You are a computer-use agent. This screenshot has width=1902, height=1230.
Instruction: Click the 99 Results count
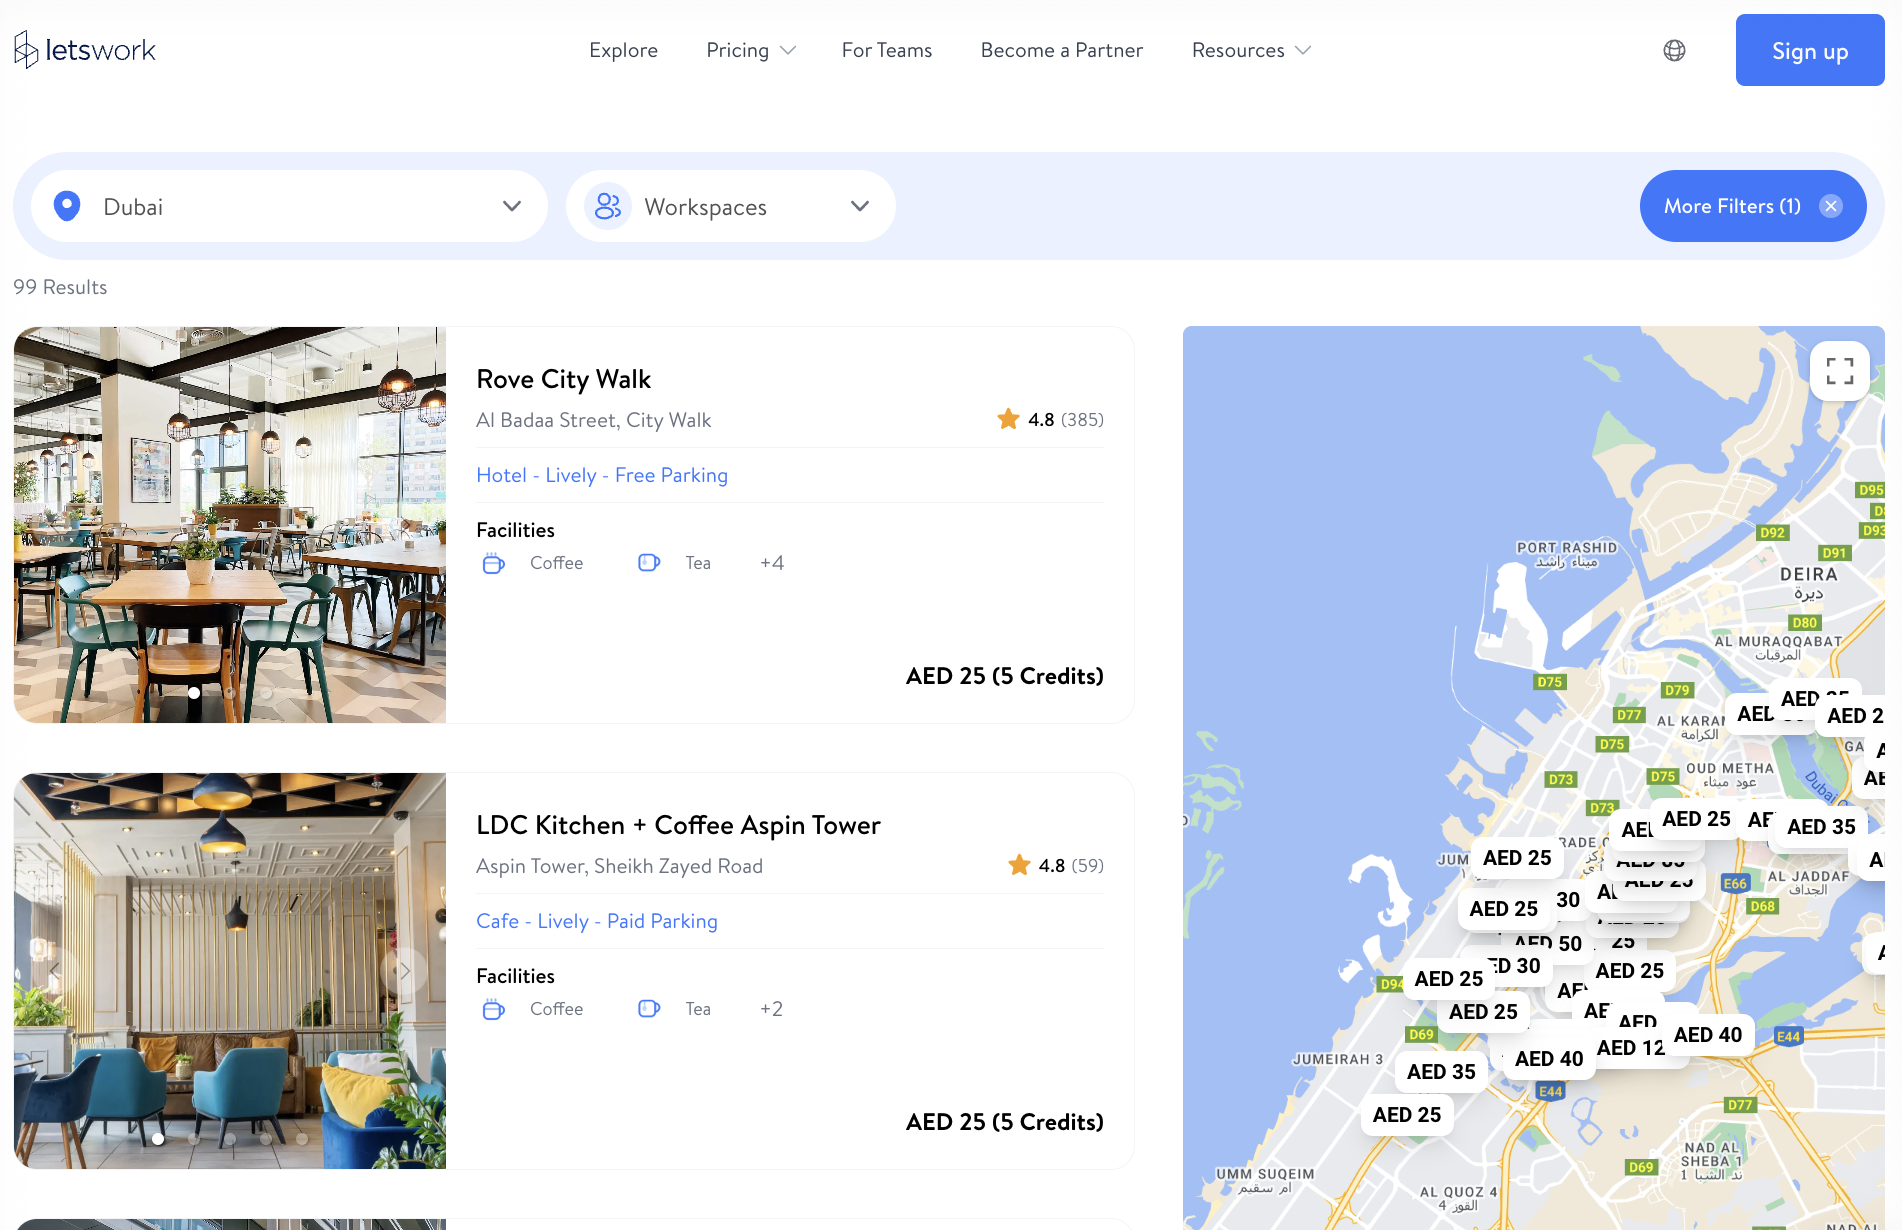[60, 287]
